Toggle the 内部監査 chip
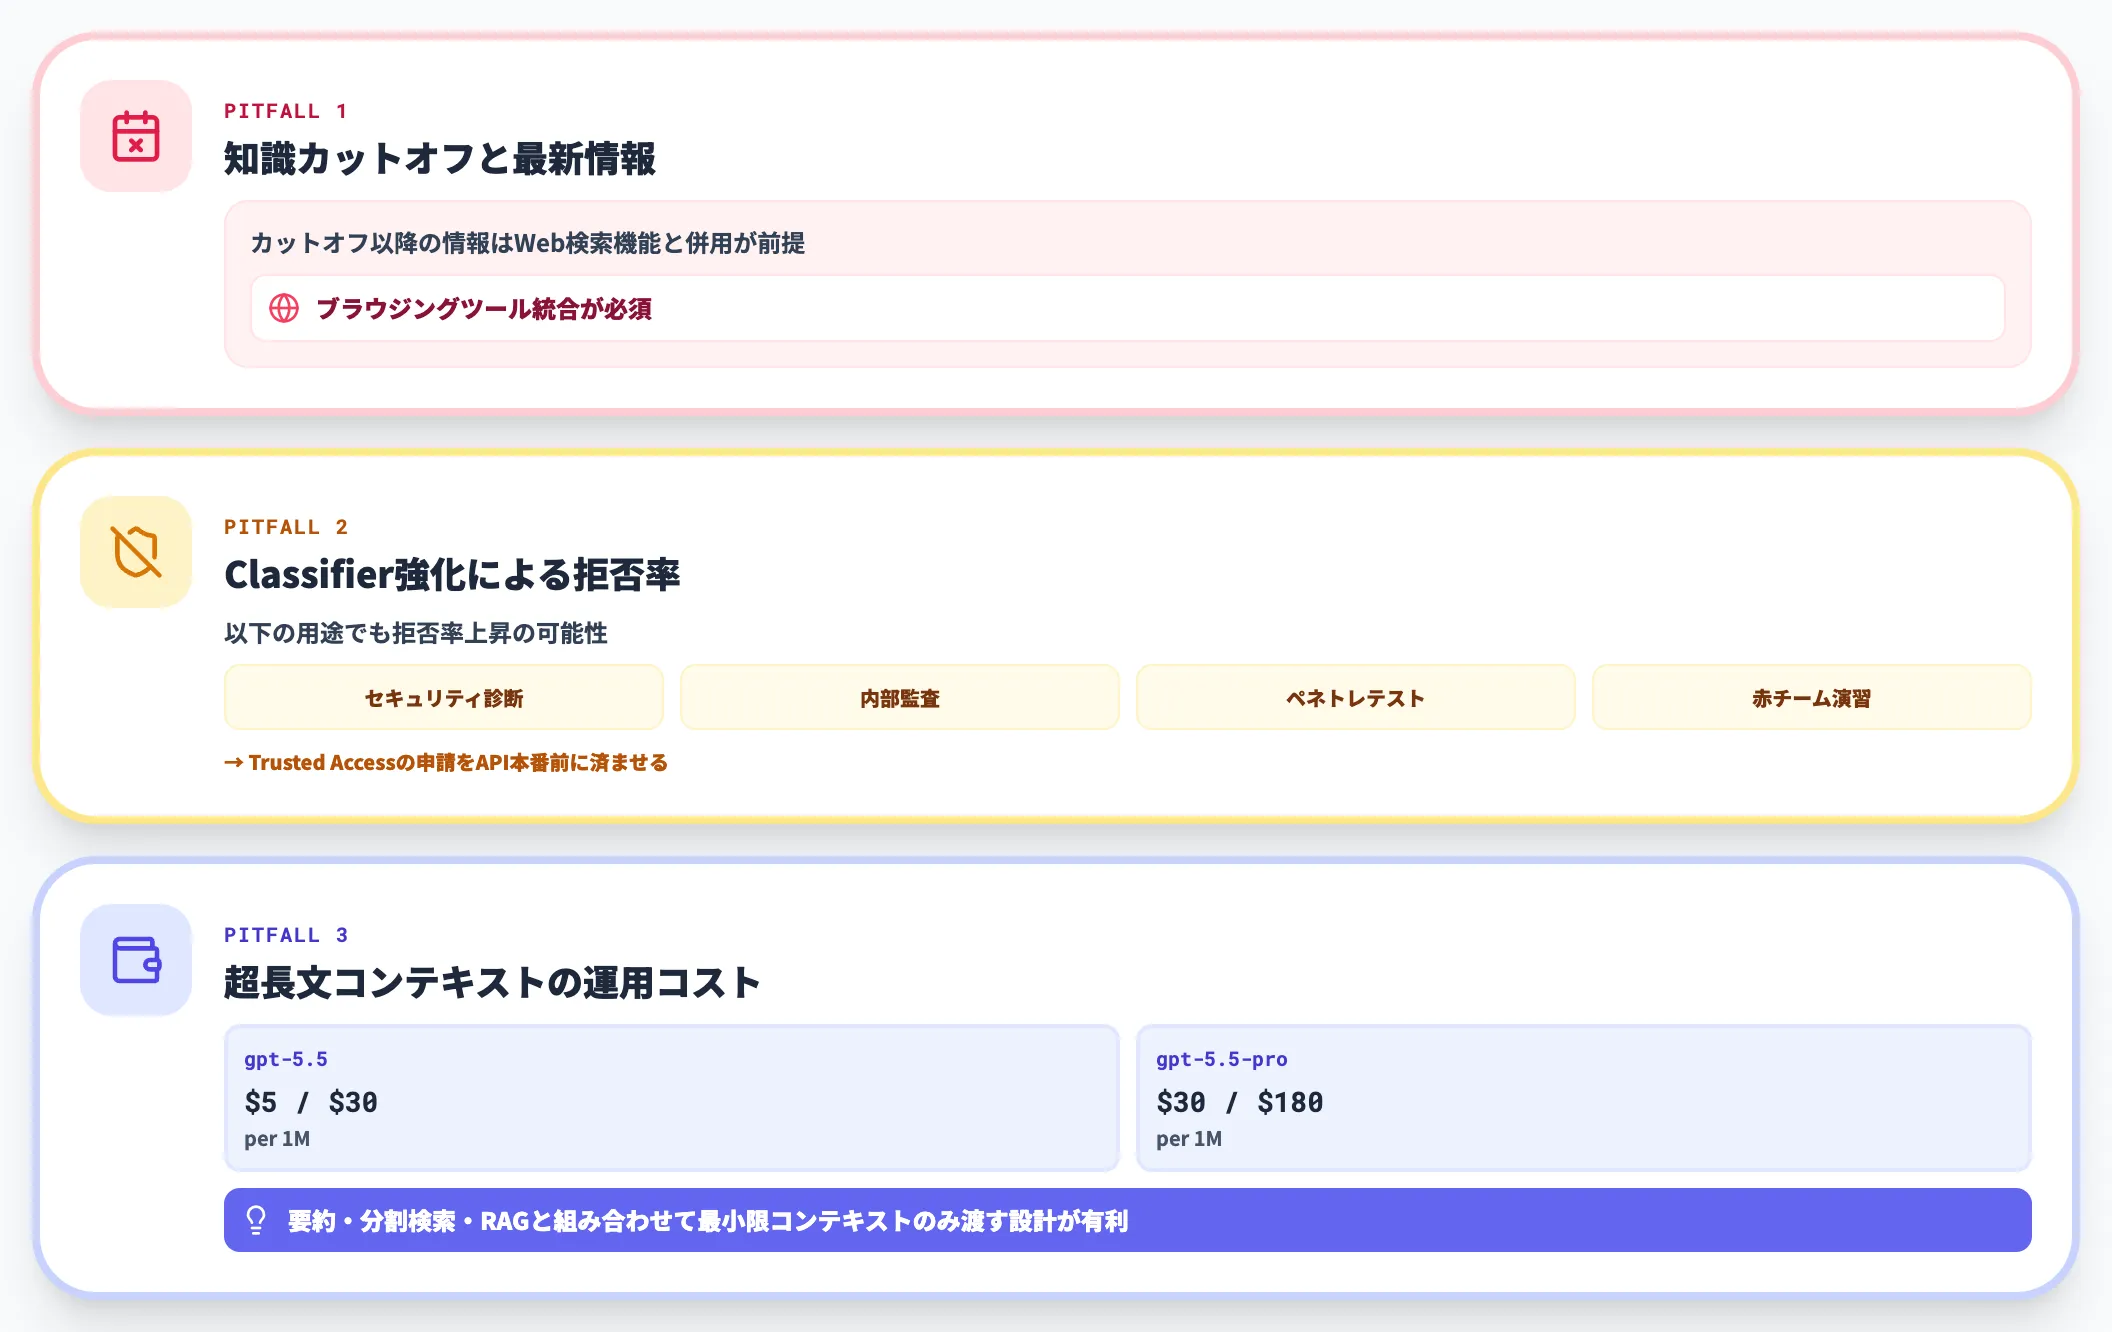 click(899, 697)
